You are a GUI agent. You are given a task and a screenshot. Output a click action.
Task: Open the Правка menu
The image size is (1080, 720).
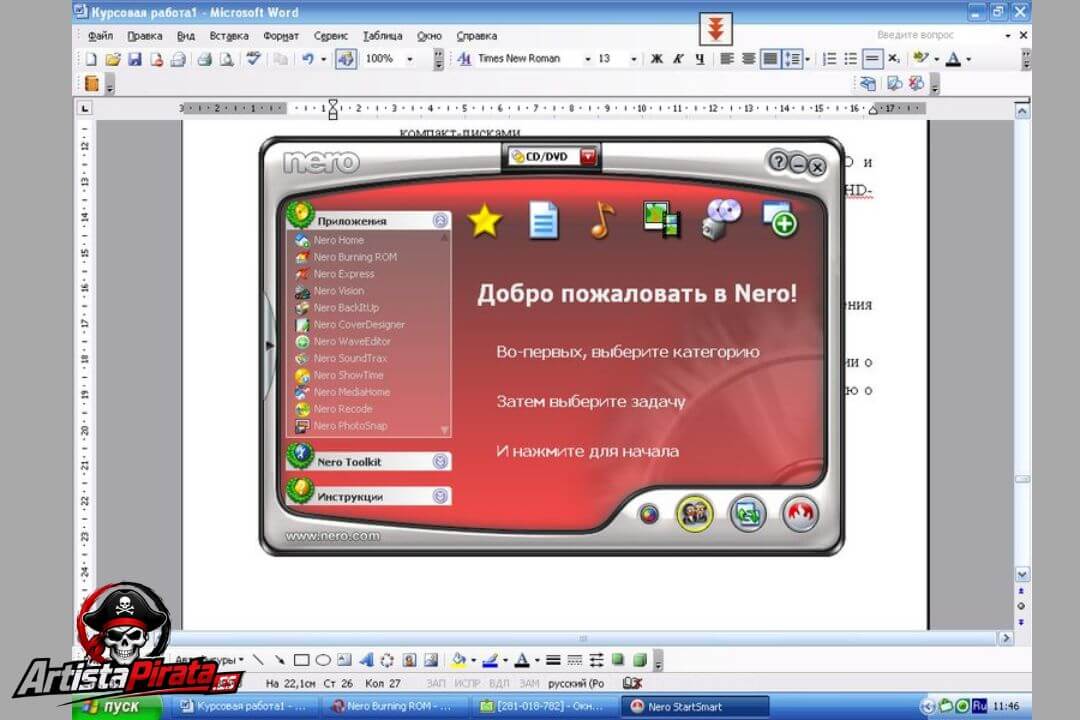[x=145, y=36]
